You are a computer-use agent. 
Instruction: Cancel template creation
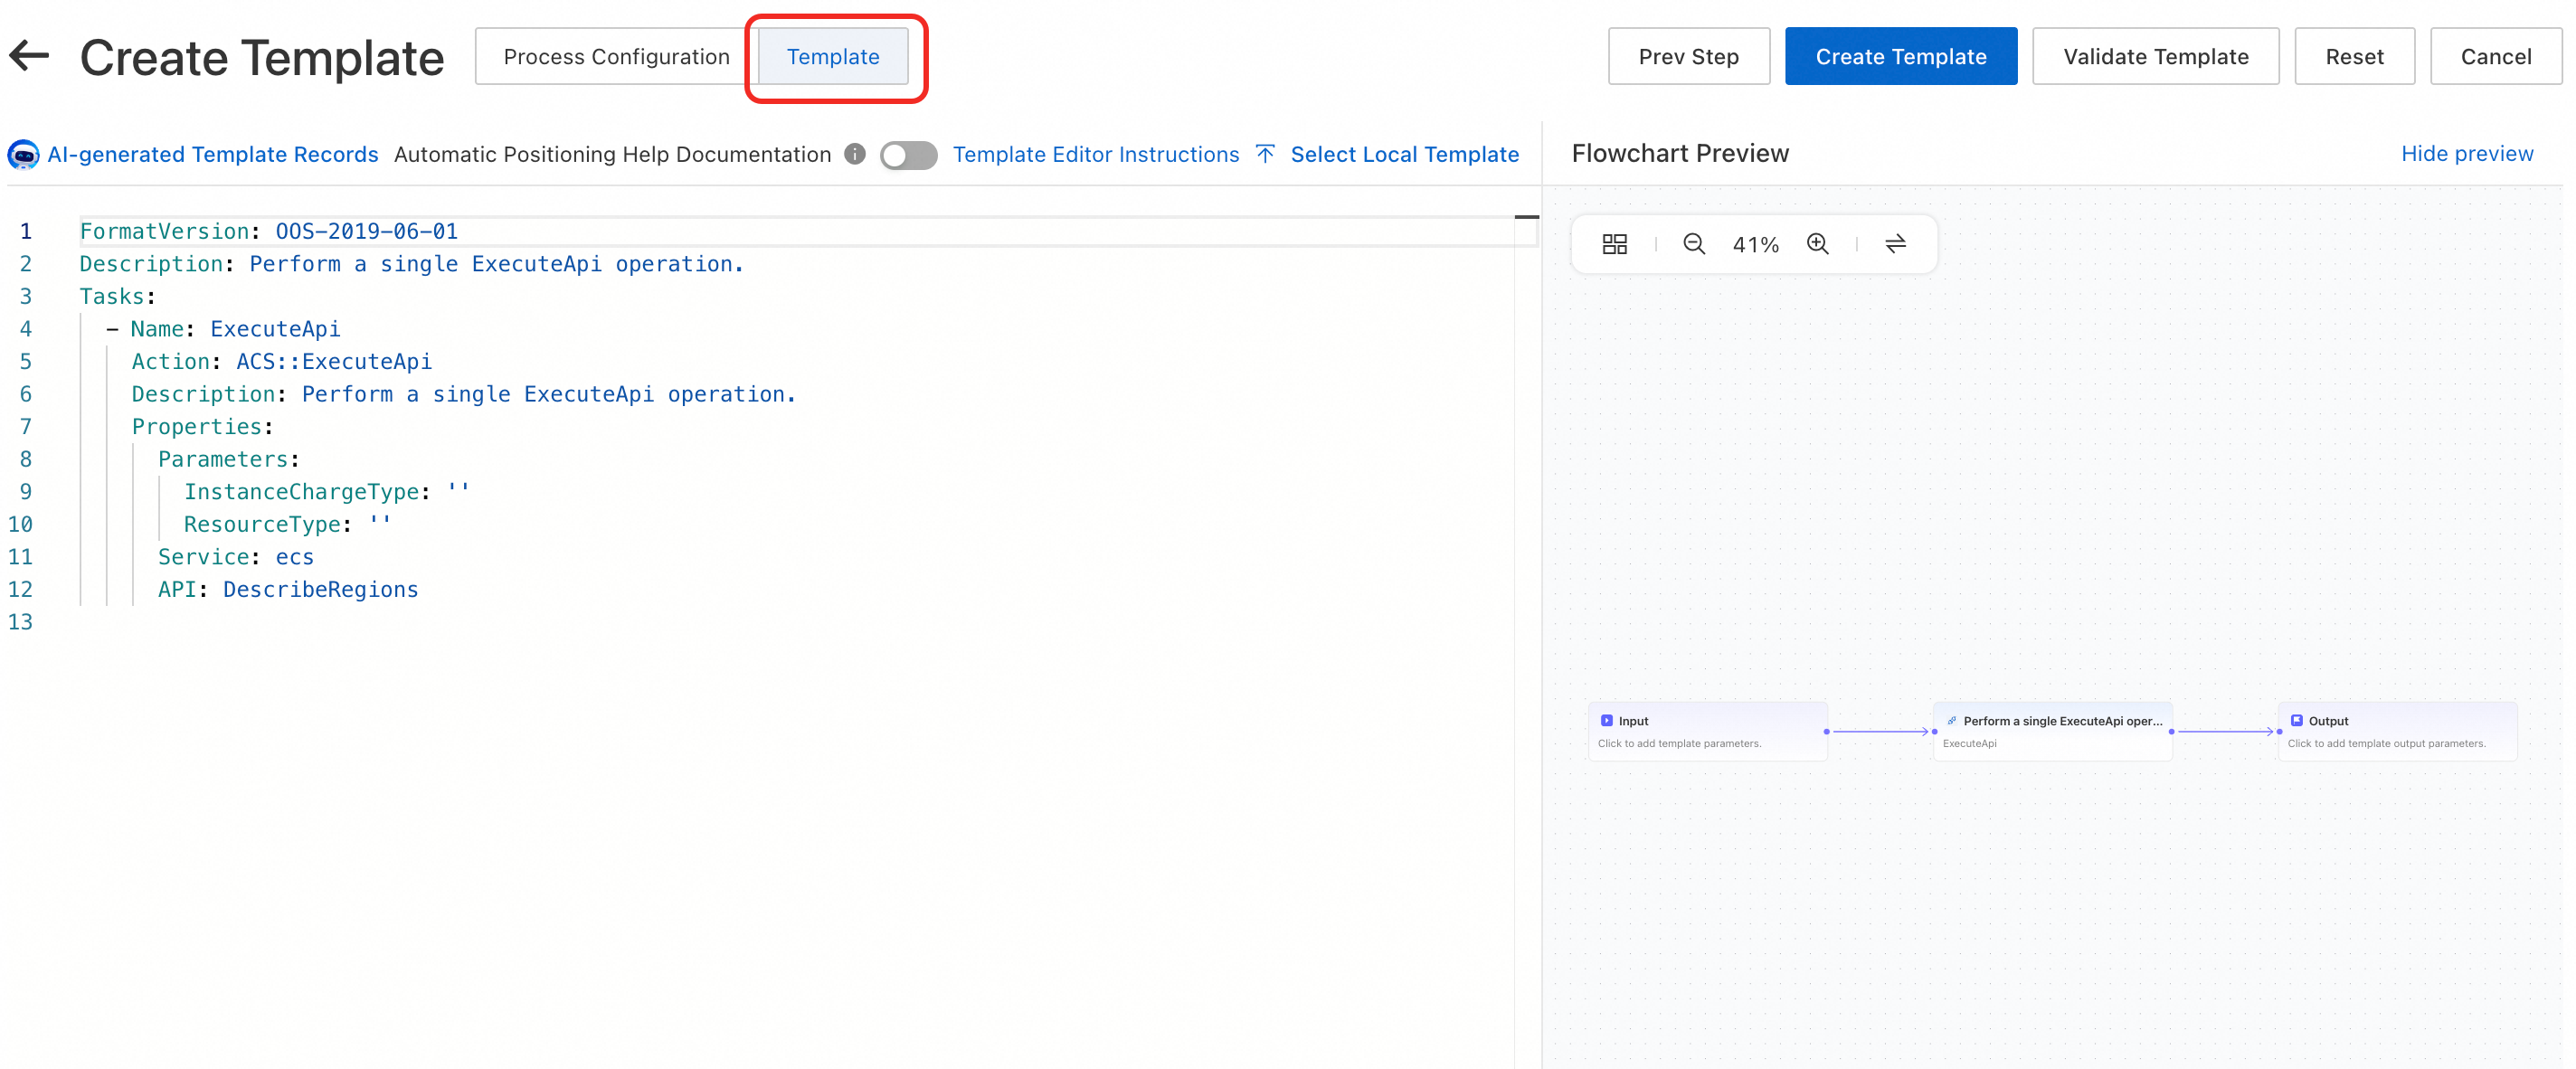[2495, 57]
